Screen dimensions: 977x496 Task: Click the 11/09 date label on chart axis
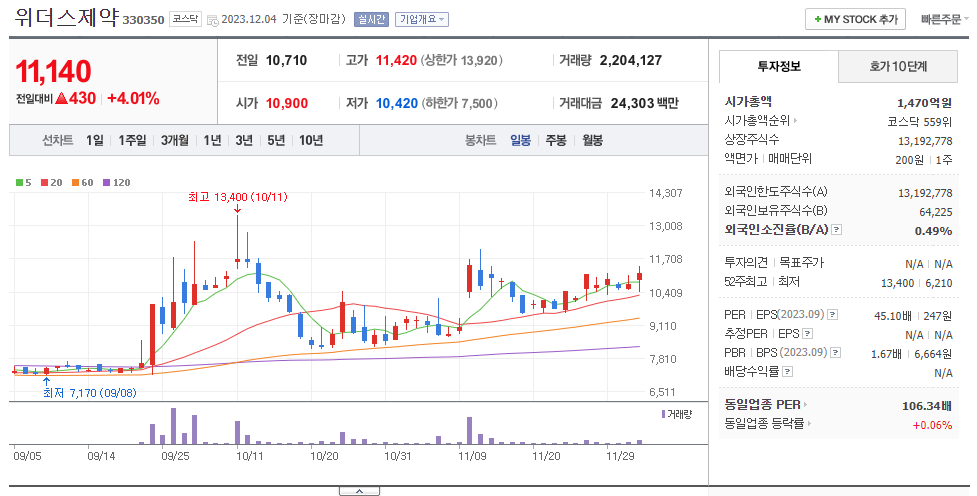pyautogui.click(x=472, y=456)
